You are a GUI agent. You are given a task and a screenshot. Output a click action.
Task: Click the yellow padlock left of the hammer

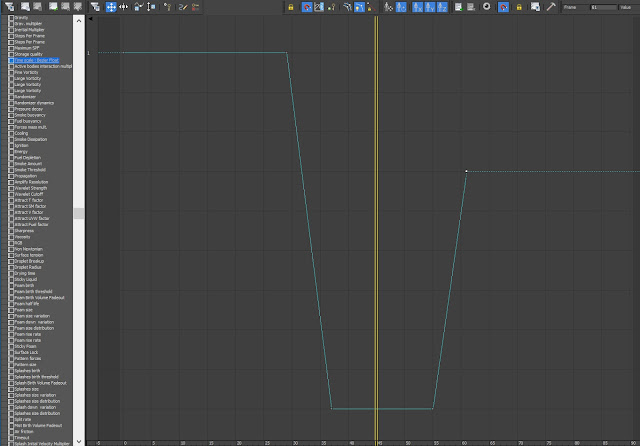[519, 7]
